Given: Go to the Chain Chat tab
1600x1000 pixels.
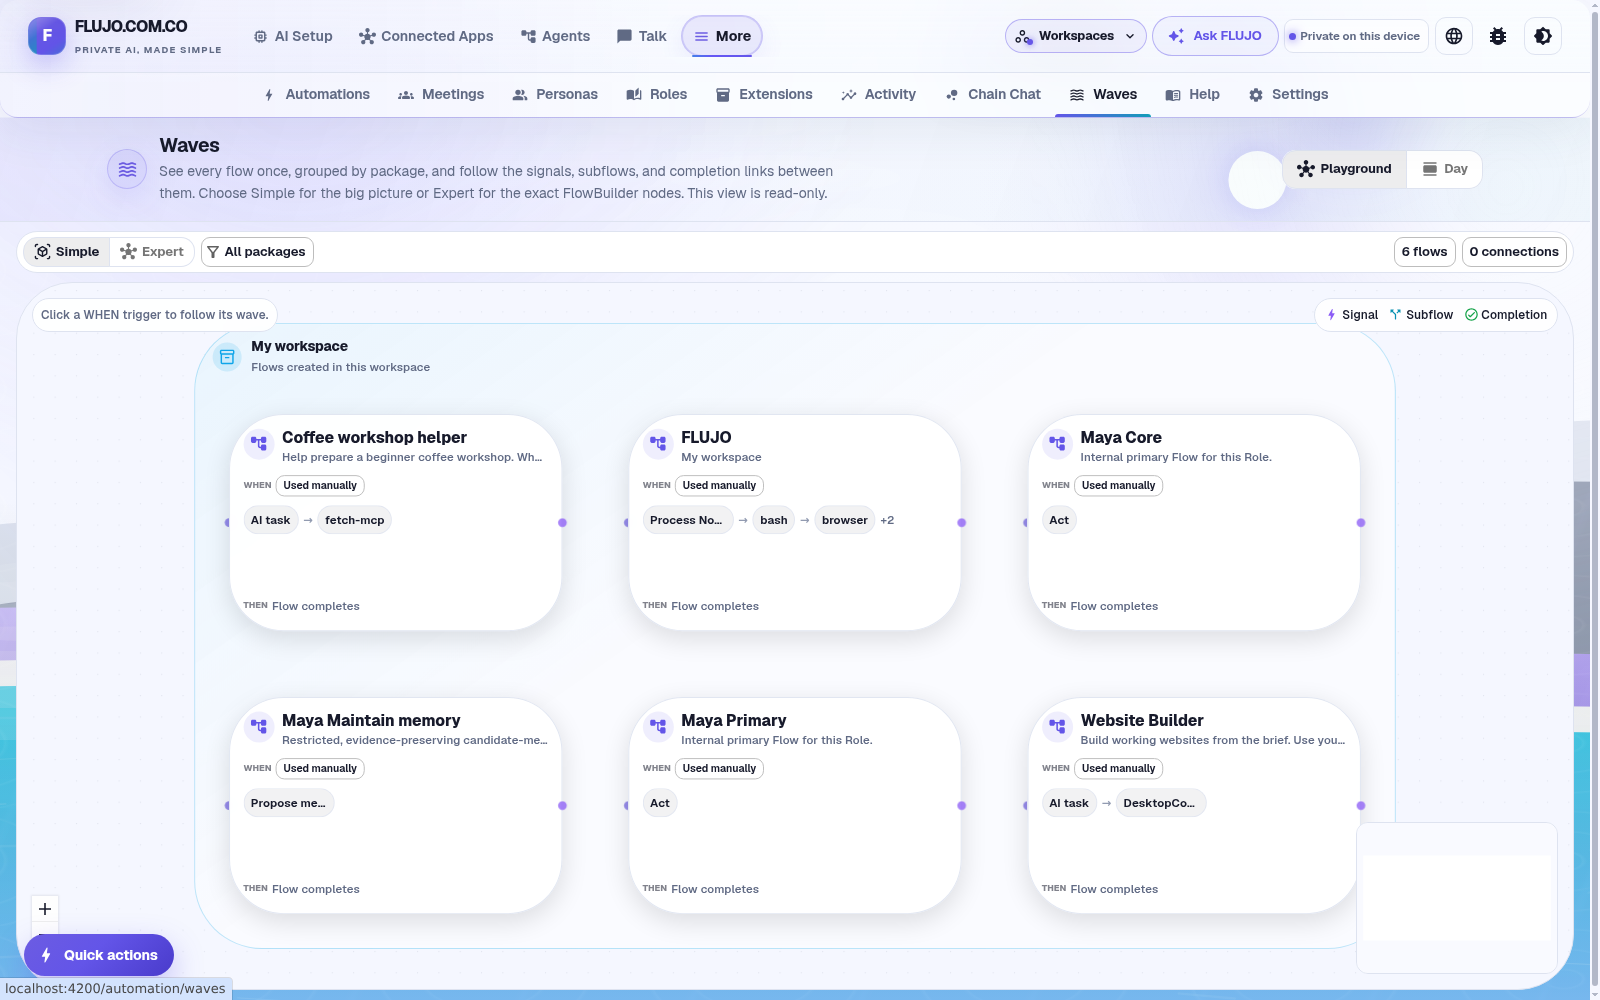Looking at the screenshot, I should click(993, 95).
